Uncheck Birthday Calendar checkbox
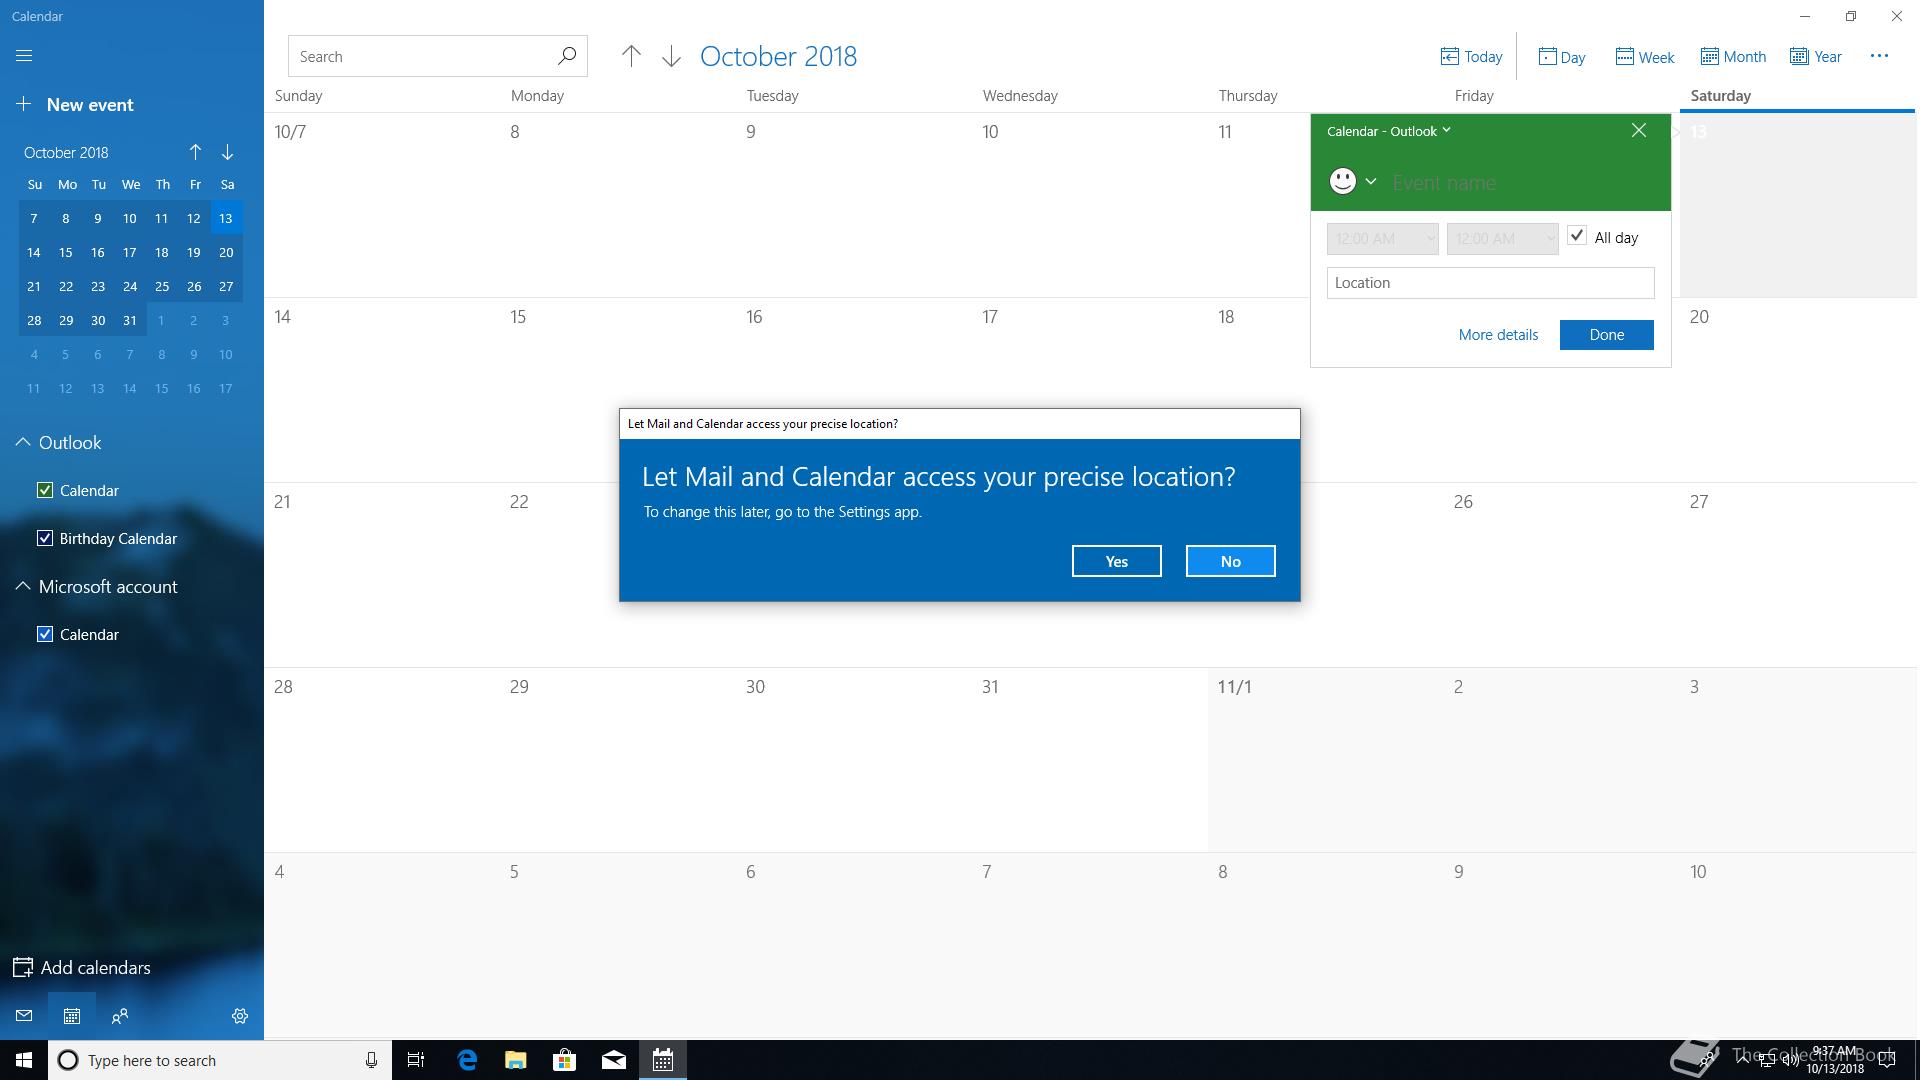The width and height of the screenshot is (1920, 1080). (x=45, y=538)
